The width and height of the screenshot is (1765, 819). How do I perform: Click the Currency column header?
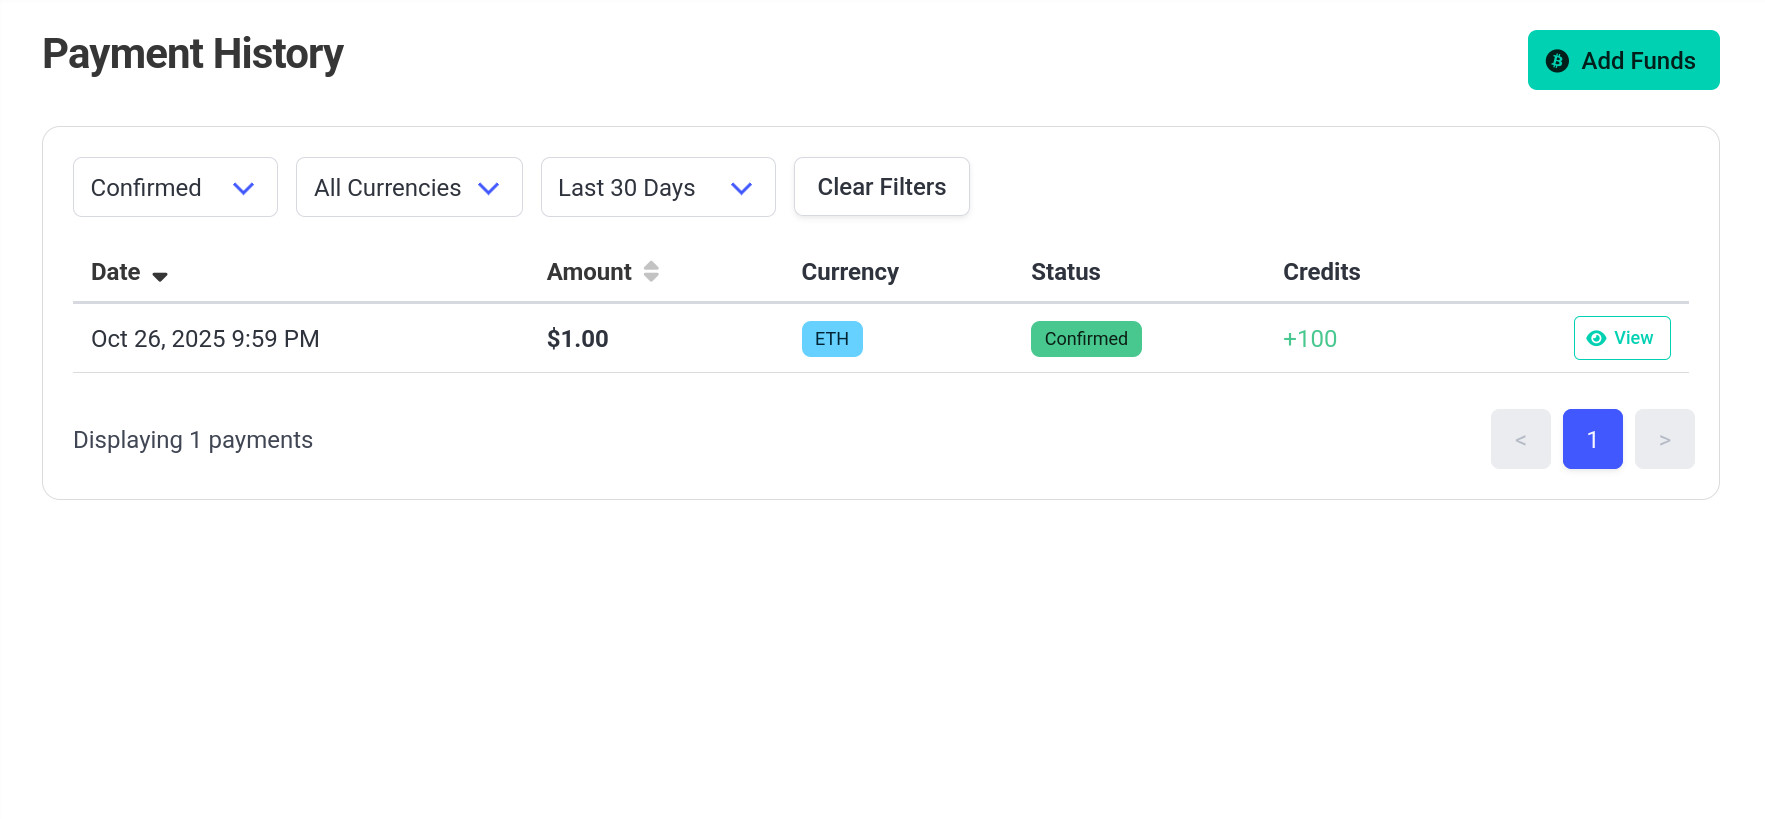[x=850, y=272]
